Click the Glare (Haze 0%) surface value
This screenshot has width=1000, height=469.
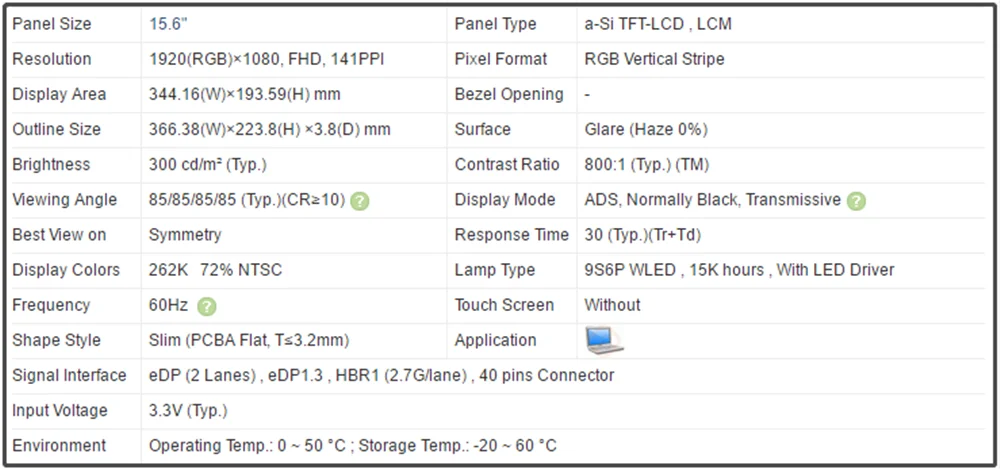pyautogui.click(x=645, y=129)
